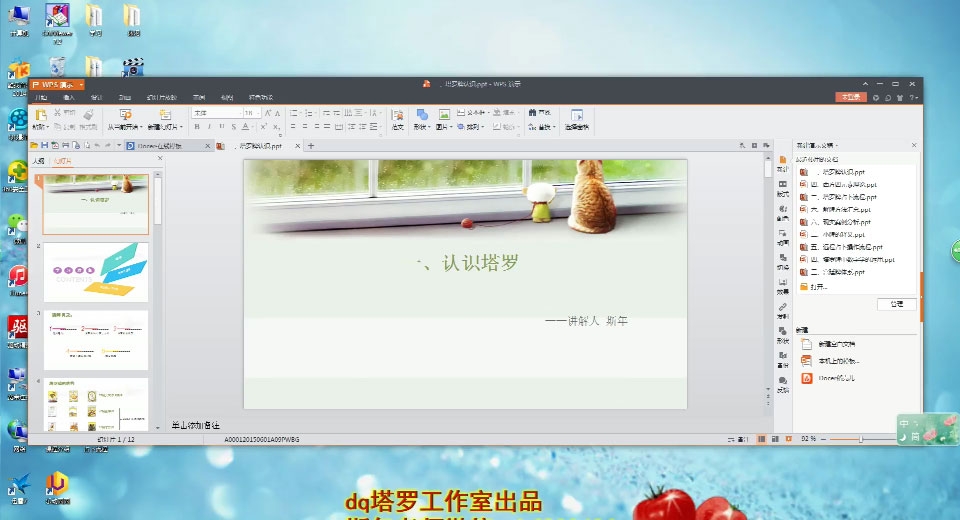Click 打开... link in recent files
Viewport: 960px width, 520px height.
pos(819,287)
